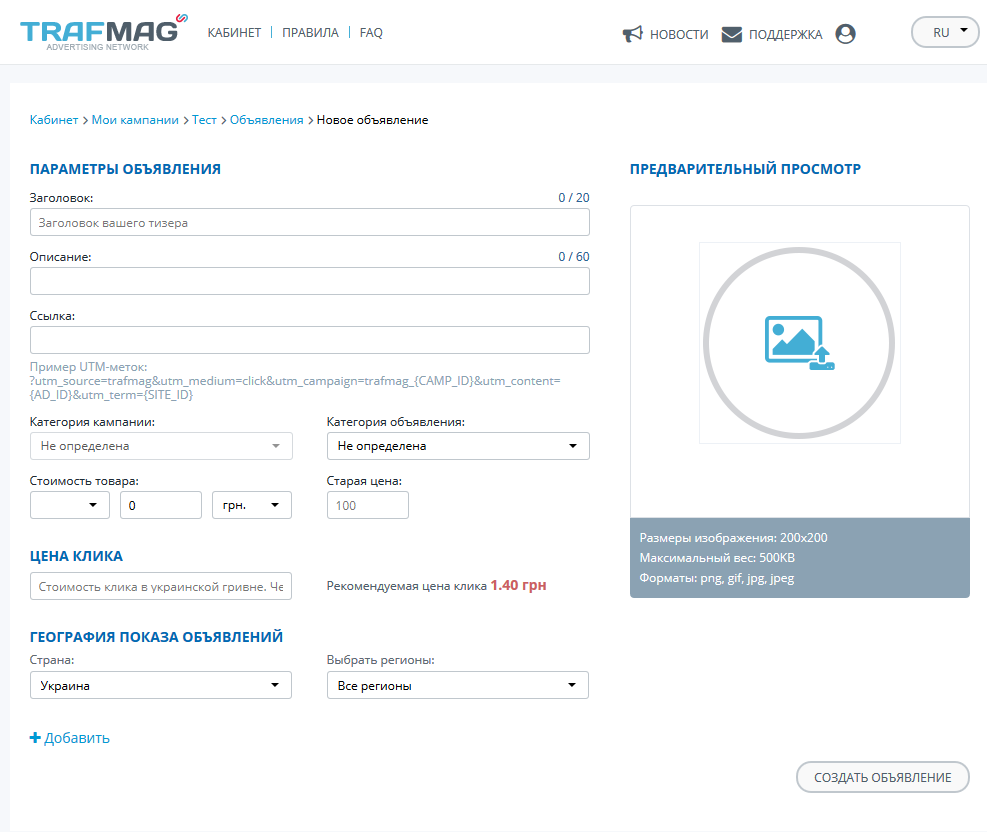987x832 pixels.
Task: Open the Кабинет menu item
Action: (234, 33)
